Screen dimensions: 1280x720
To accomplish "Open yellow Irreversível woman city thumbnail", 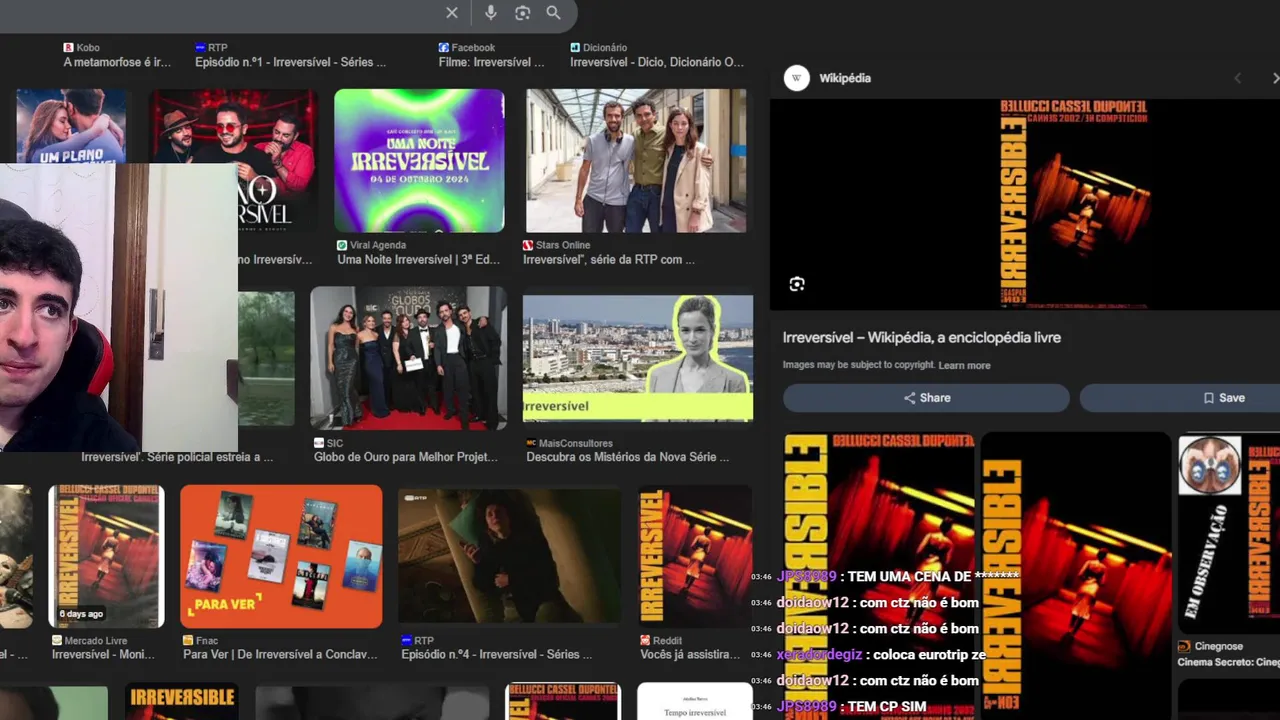I will point(638,358).
